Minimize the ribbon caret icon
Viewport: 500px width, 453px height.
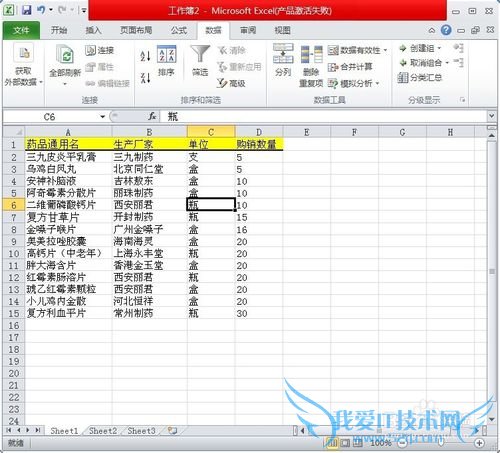[431, 31]
